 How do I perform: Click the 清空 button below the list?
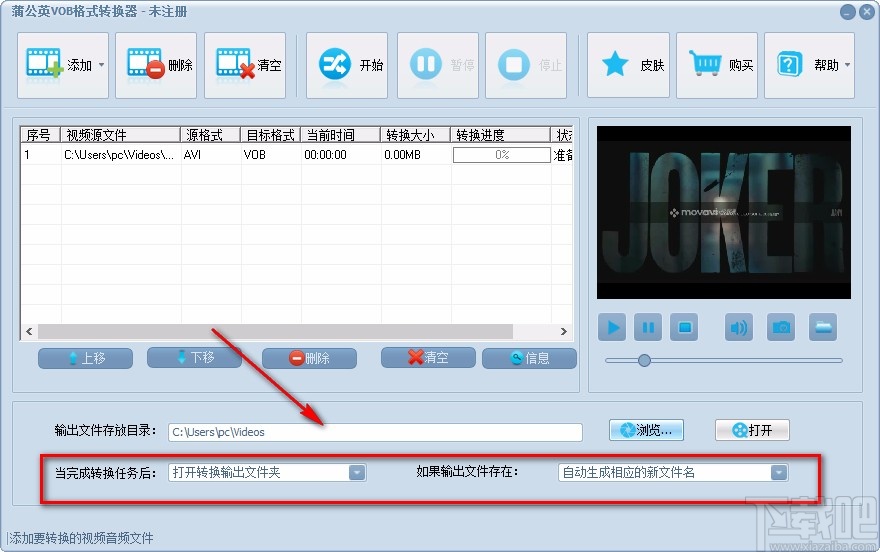pyautogui.click(x=428, y=357)
